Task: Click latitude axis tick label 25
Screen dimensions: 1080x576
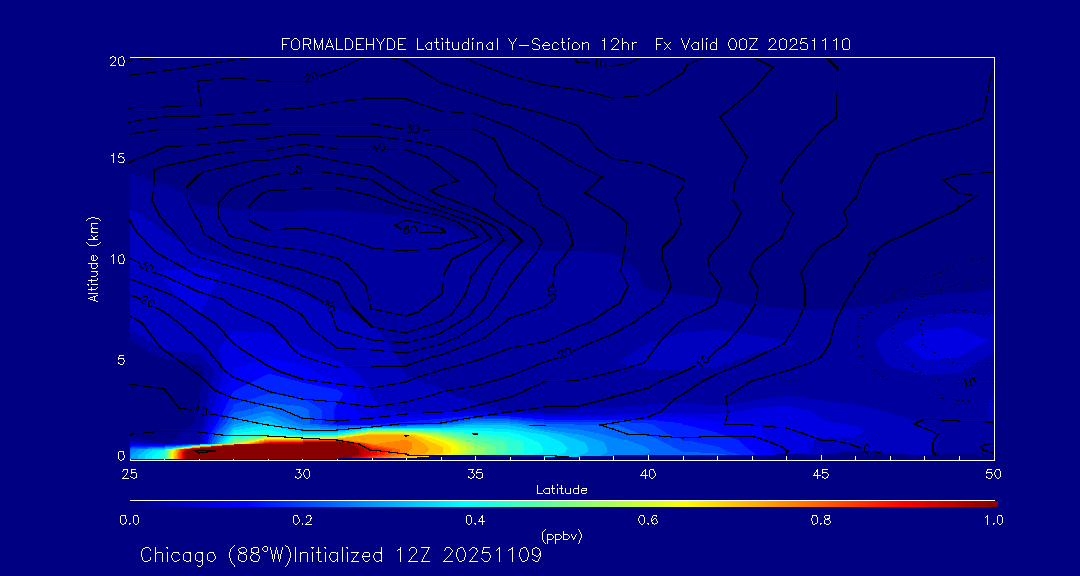Action: (129, 474)
